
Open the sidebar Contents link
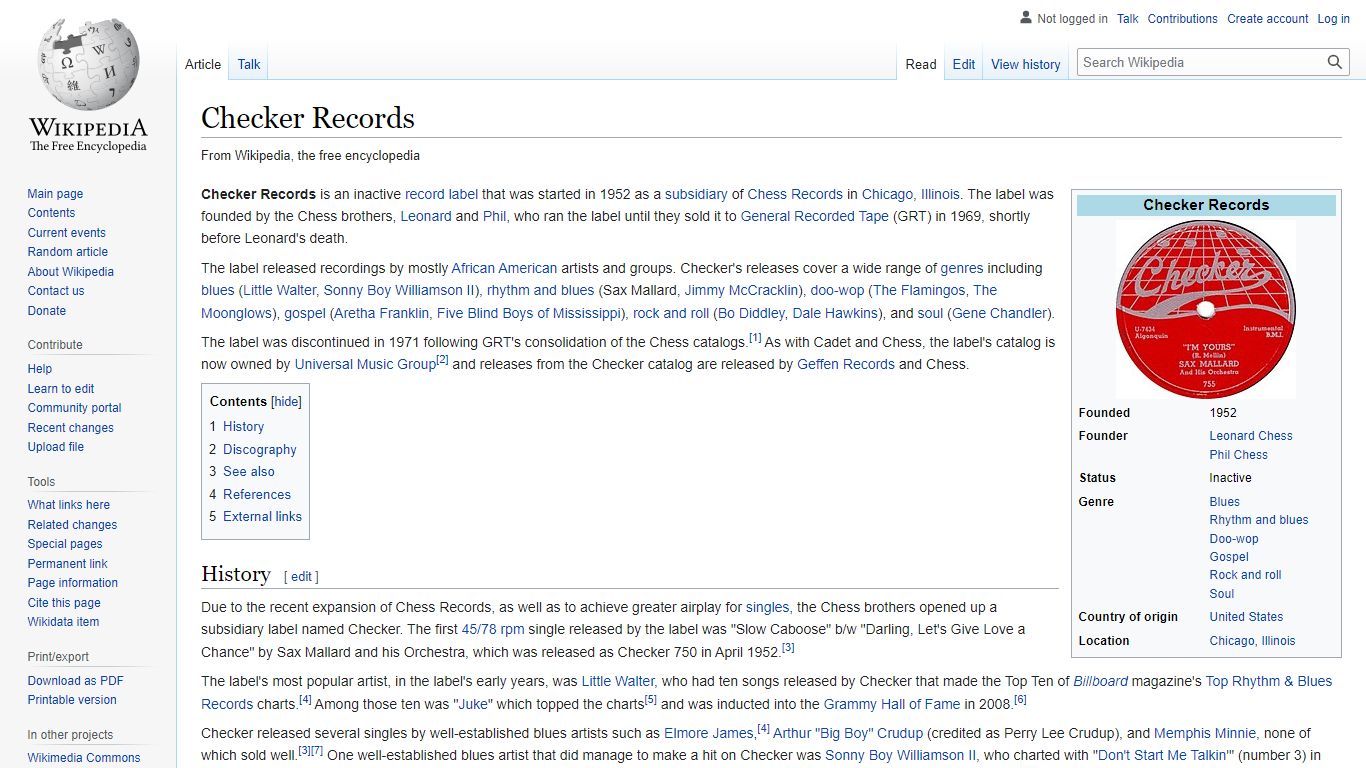pos(51,213)
